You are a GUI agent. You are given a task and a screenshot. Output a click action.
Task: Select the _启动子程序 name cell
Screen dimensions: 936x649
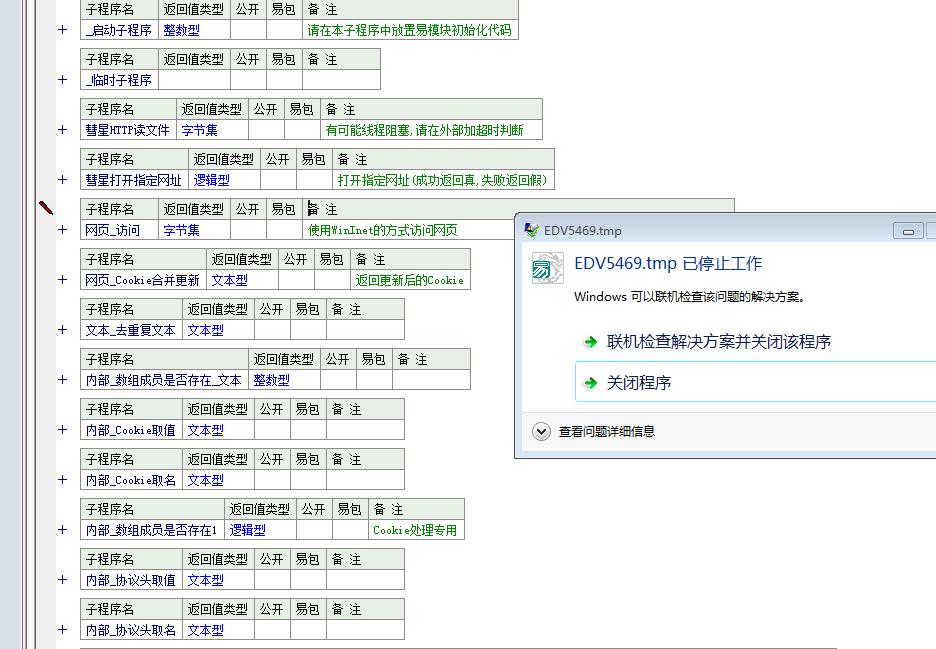pos(119,30)
